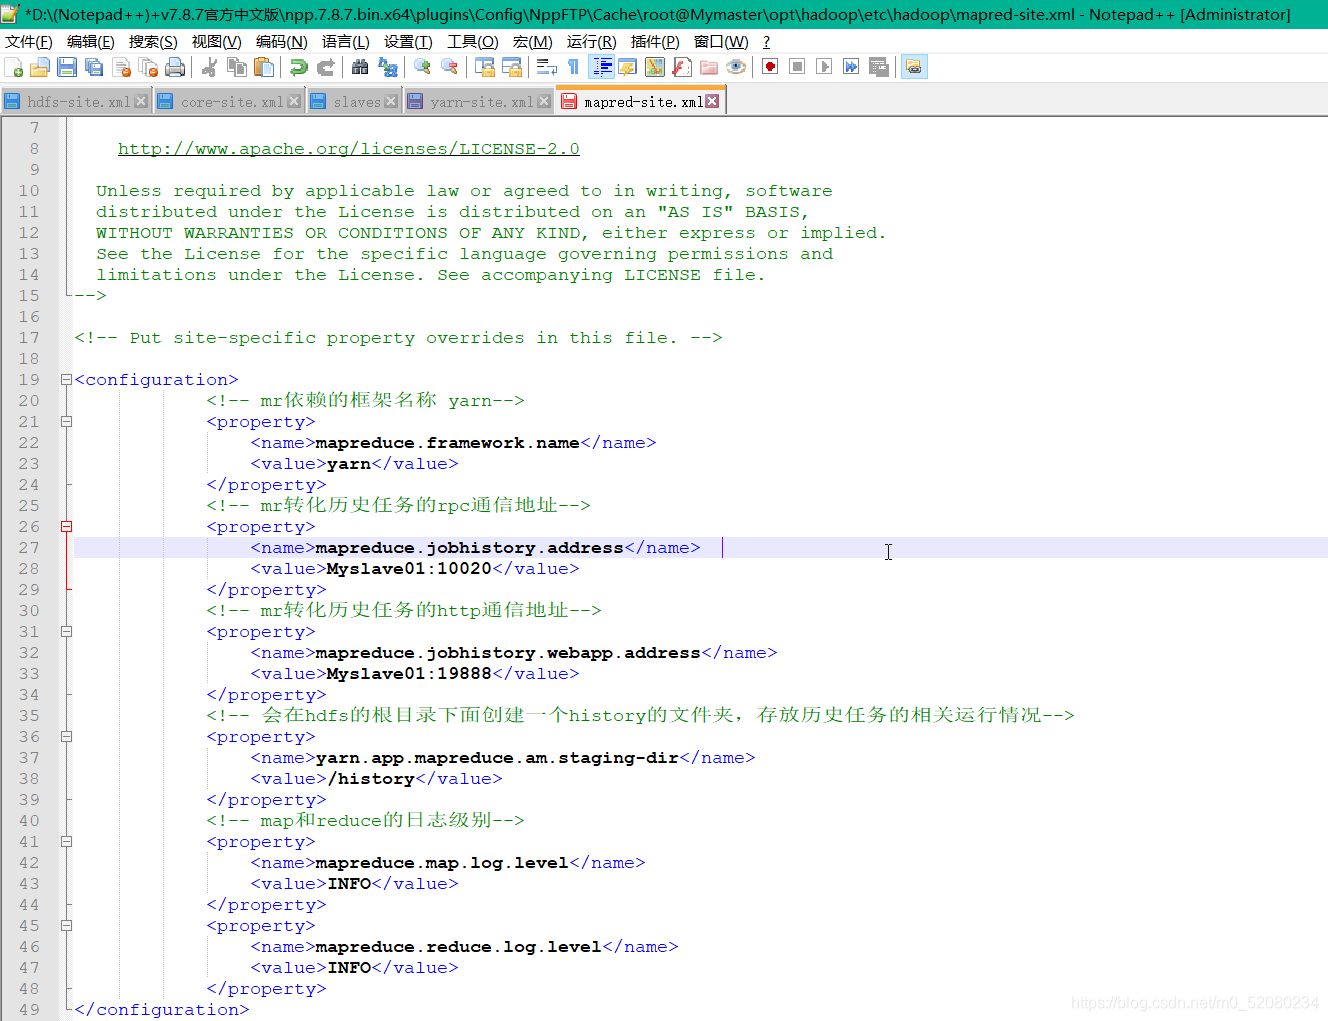Collapse property fold marker on line 41
Viewport: 1328px width, 1021px height.
point(66,841)
